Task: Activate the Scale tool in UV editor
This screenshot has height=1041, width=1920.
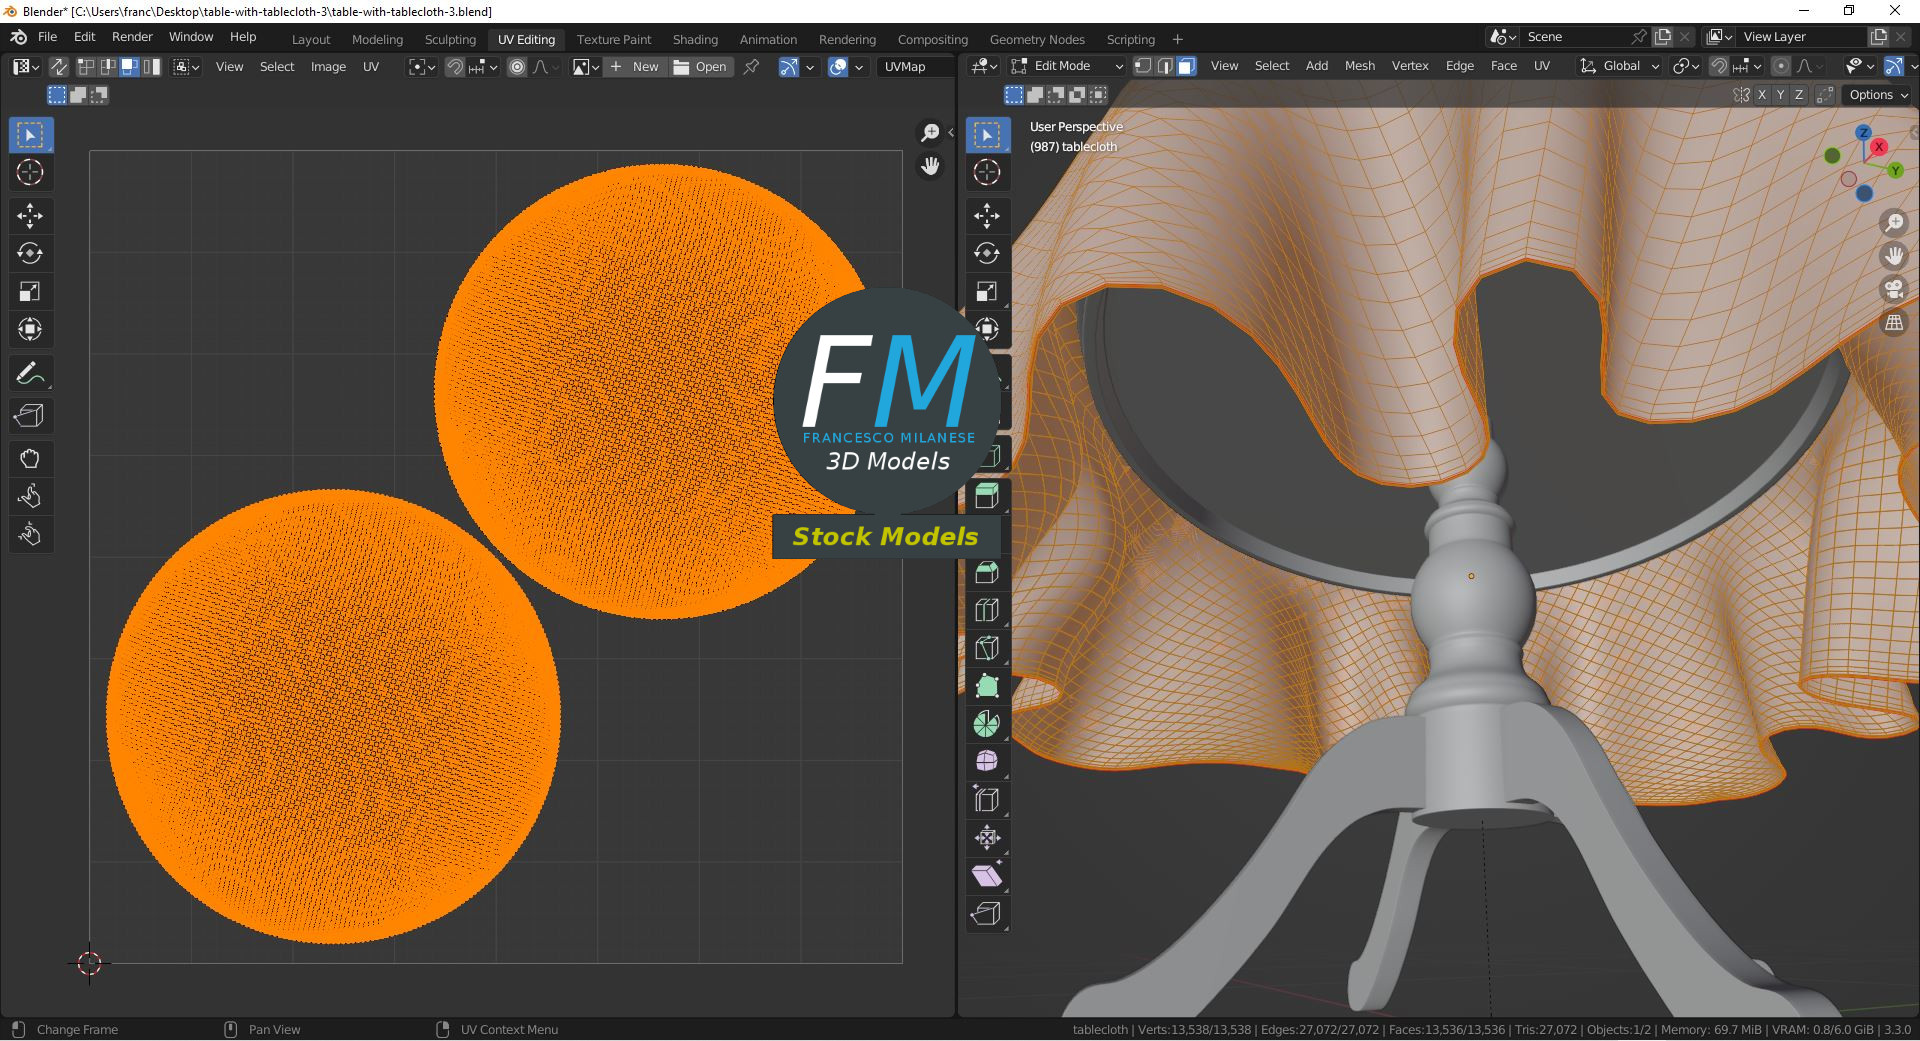Action: tap(30, 292)
